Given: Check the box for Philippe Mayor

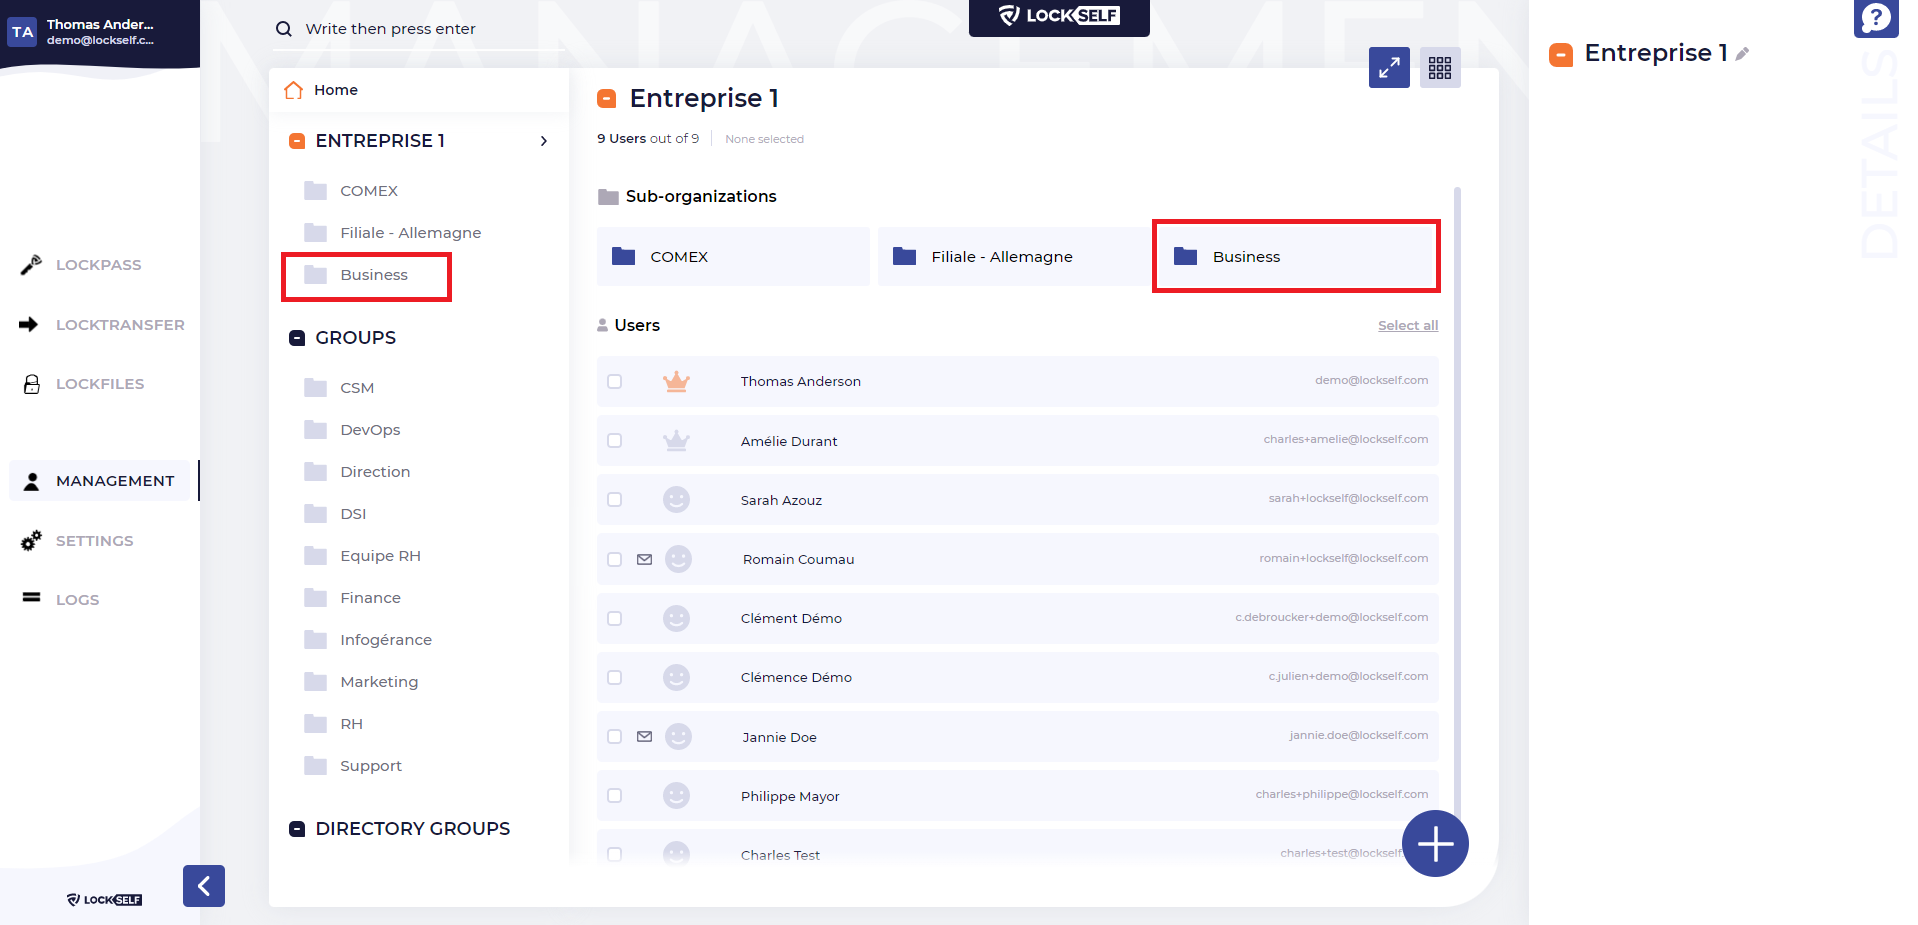Looking at the screenshot, I should point(615,795).
